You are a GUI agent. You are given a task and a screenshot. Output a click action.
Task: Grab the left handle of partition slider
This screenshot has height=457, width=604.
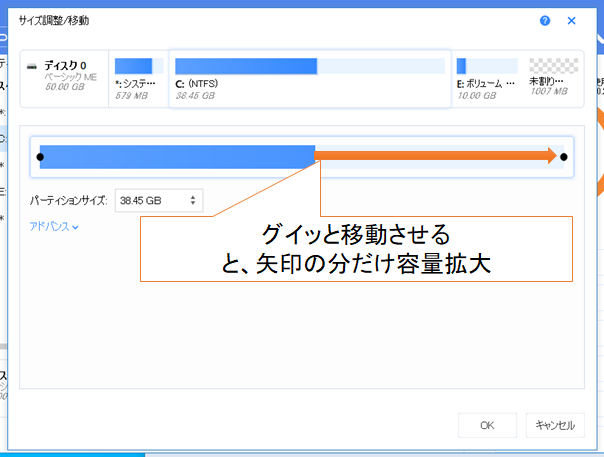pyautogui.click(x=40, y=157)
